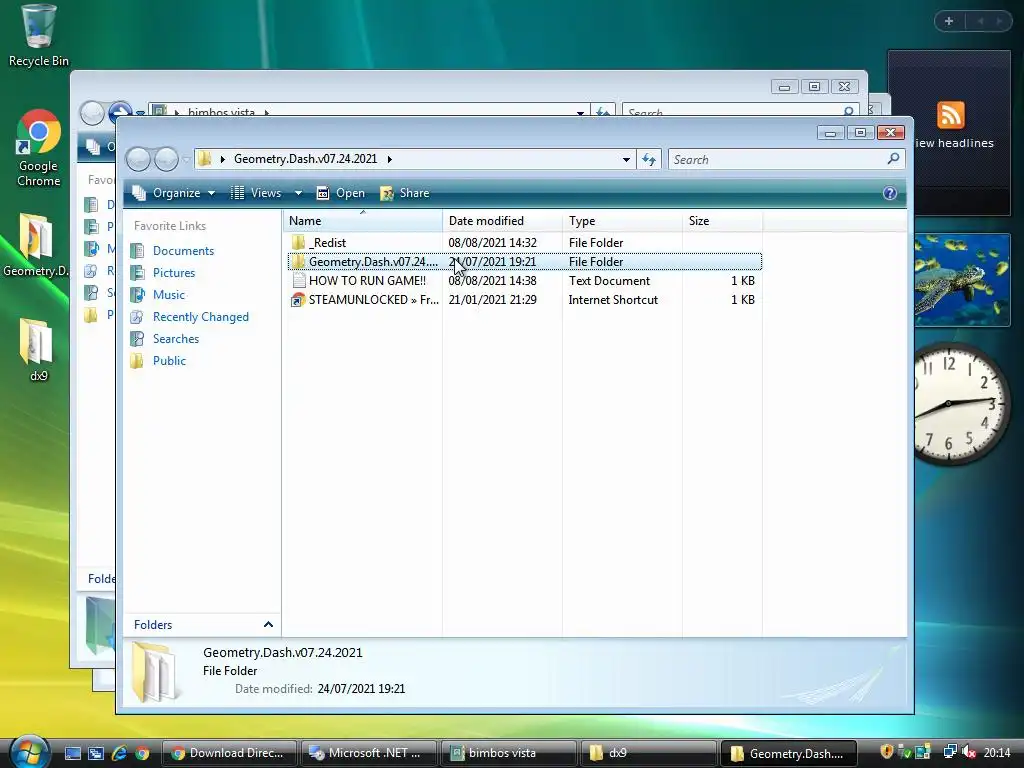The width and height of the screenshot is (1024, 768).
Task: Sort by Date modified column
Action: pos(502,221)
